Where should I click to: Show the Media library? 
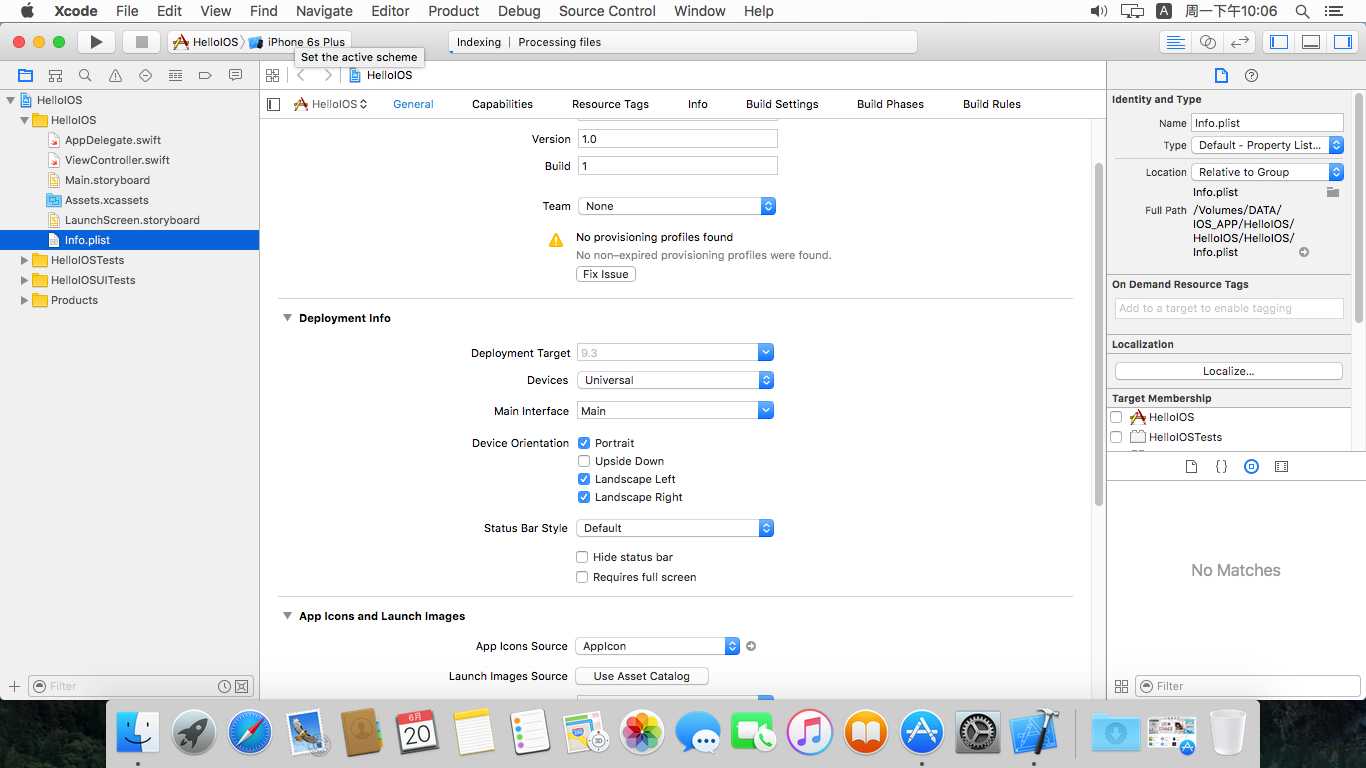[x=1281, y=467]
